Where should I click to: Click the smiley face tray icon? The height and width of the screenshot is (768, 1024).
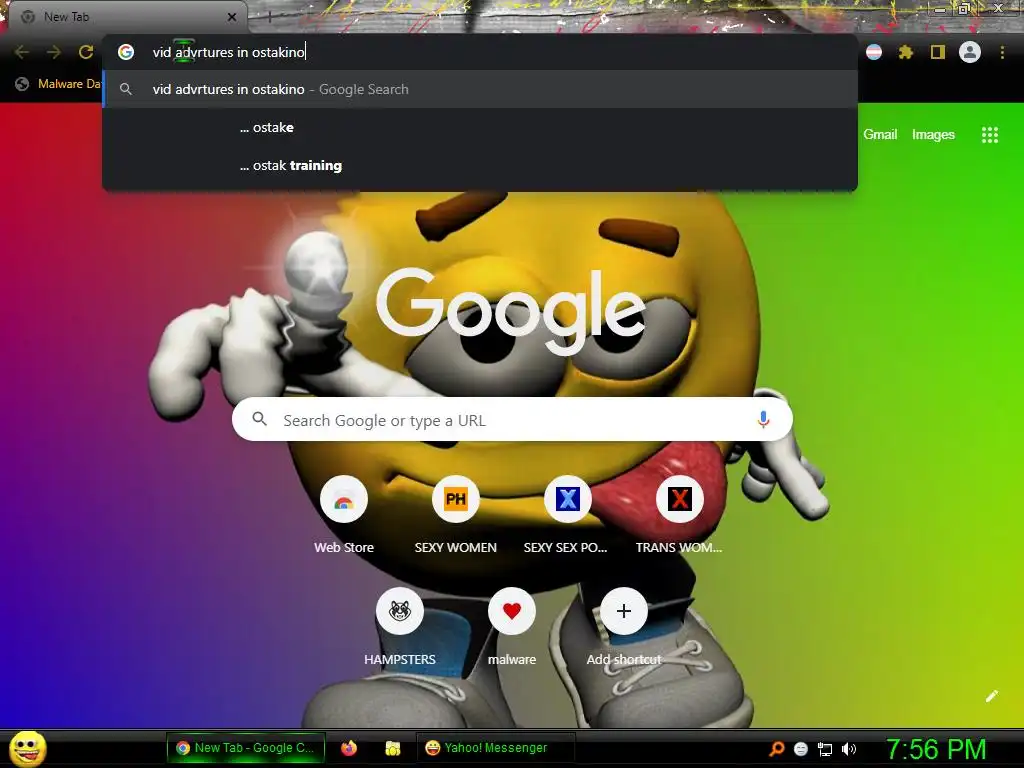tap(801, 749)
